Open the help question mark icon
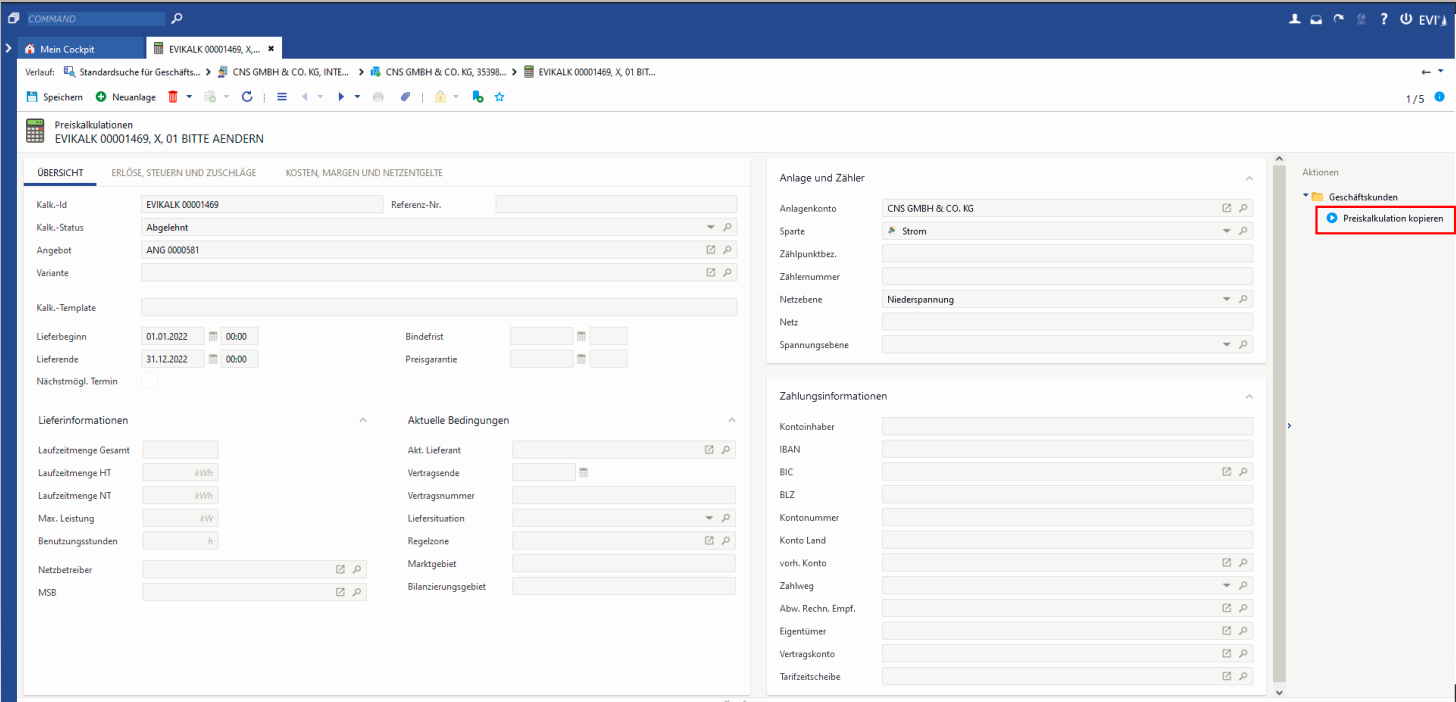The width and height of the screenshot is (1456, 702). [1384, 19]
